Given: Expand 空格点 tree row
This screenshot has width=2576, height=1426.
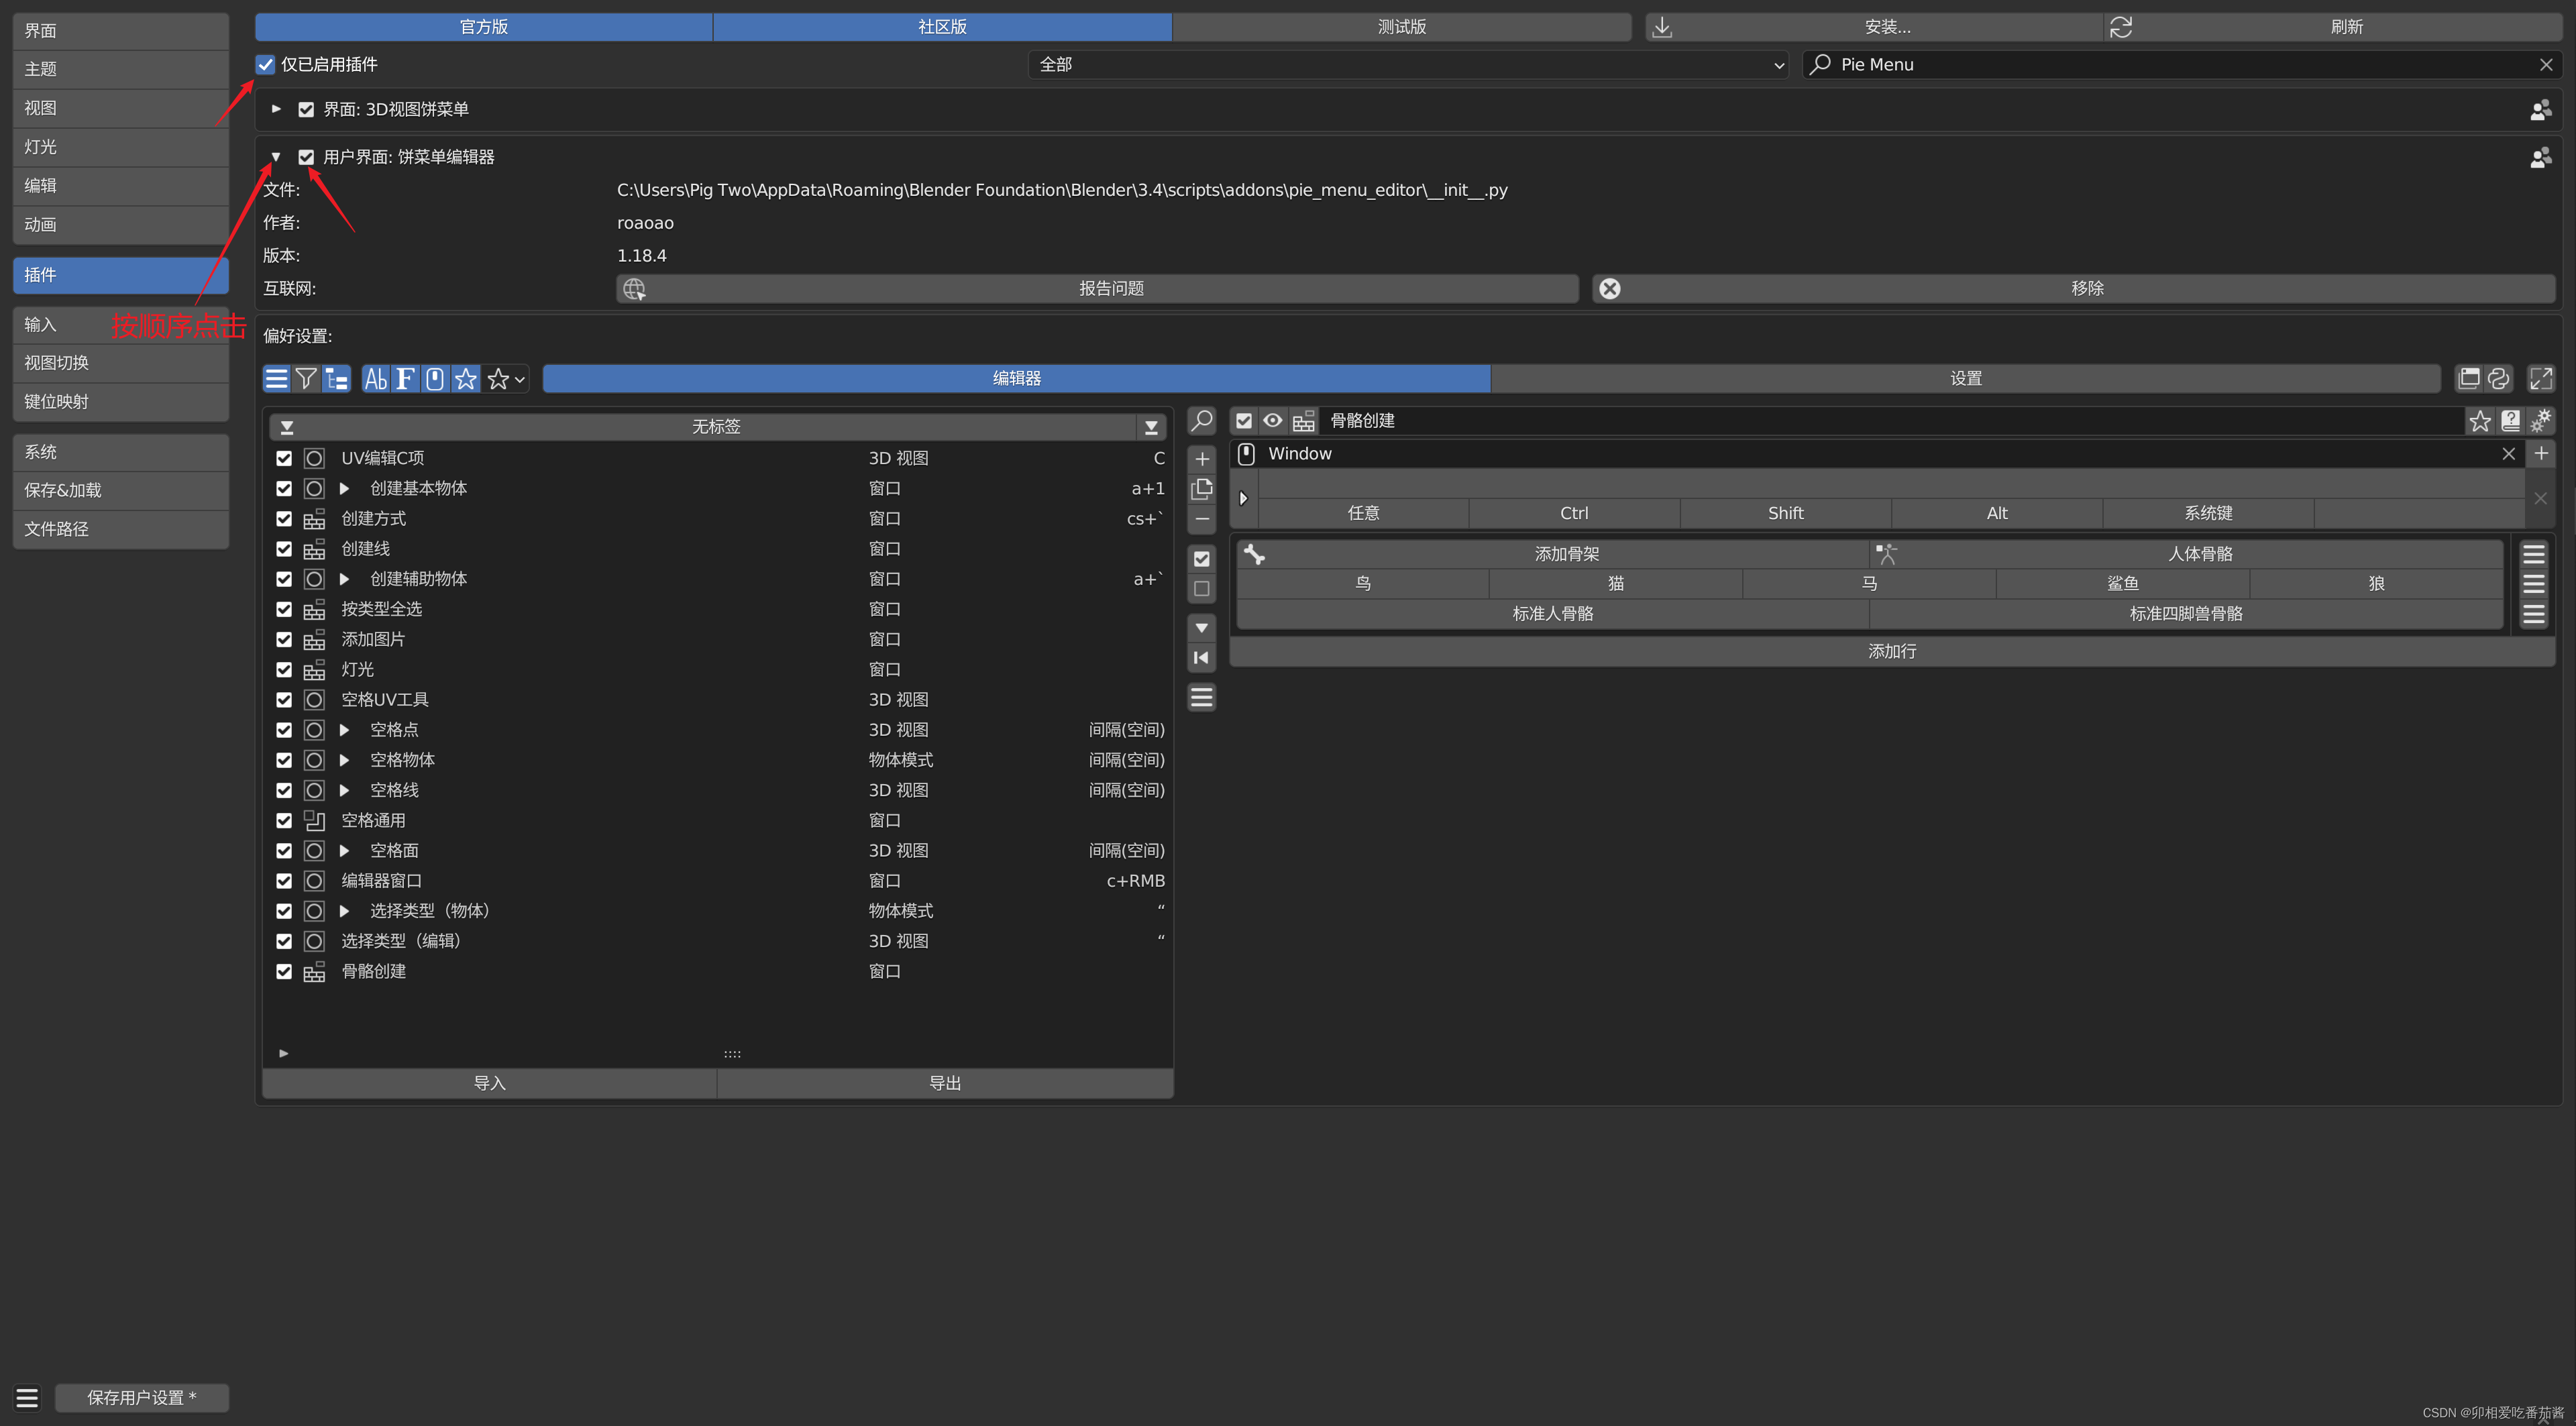Looking at the screenshot, I should (344, 730).
